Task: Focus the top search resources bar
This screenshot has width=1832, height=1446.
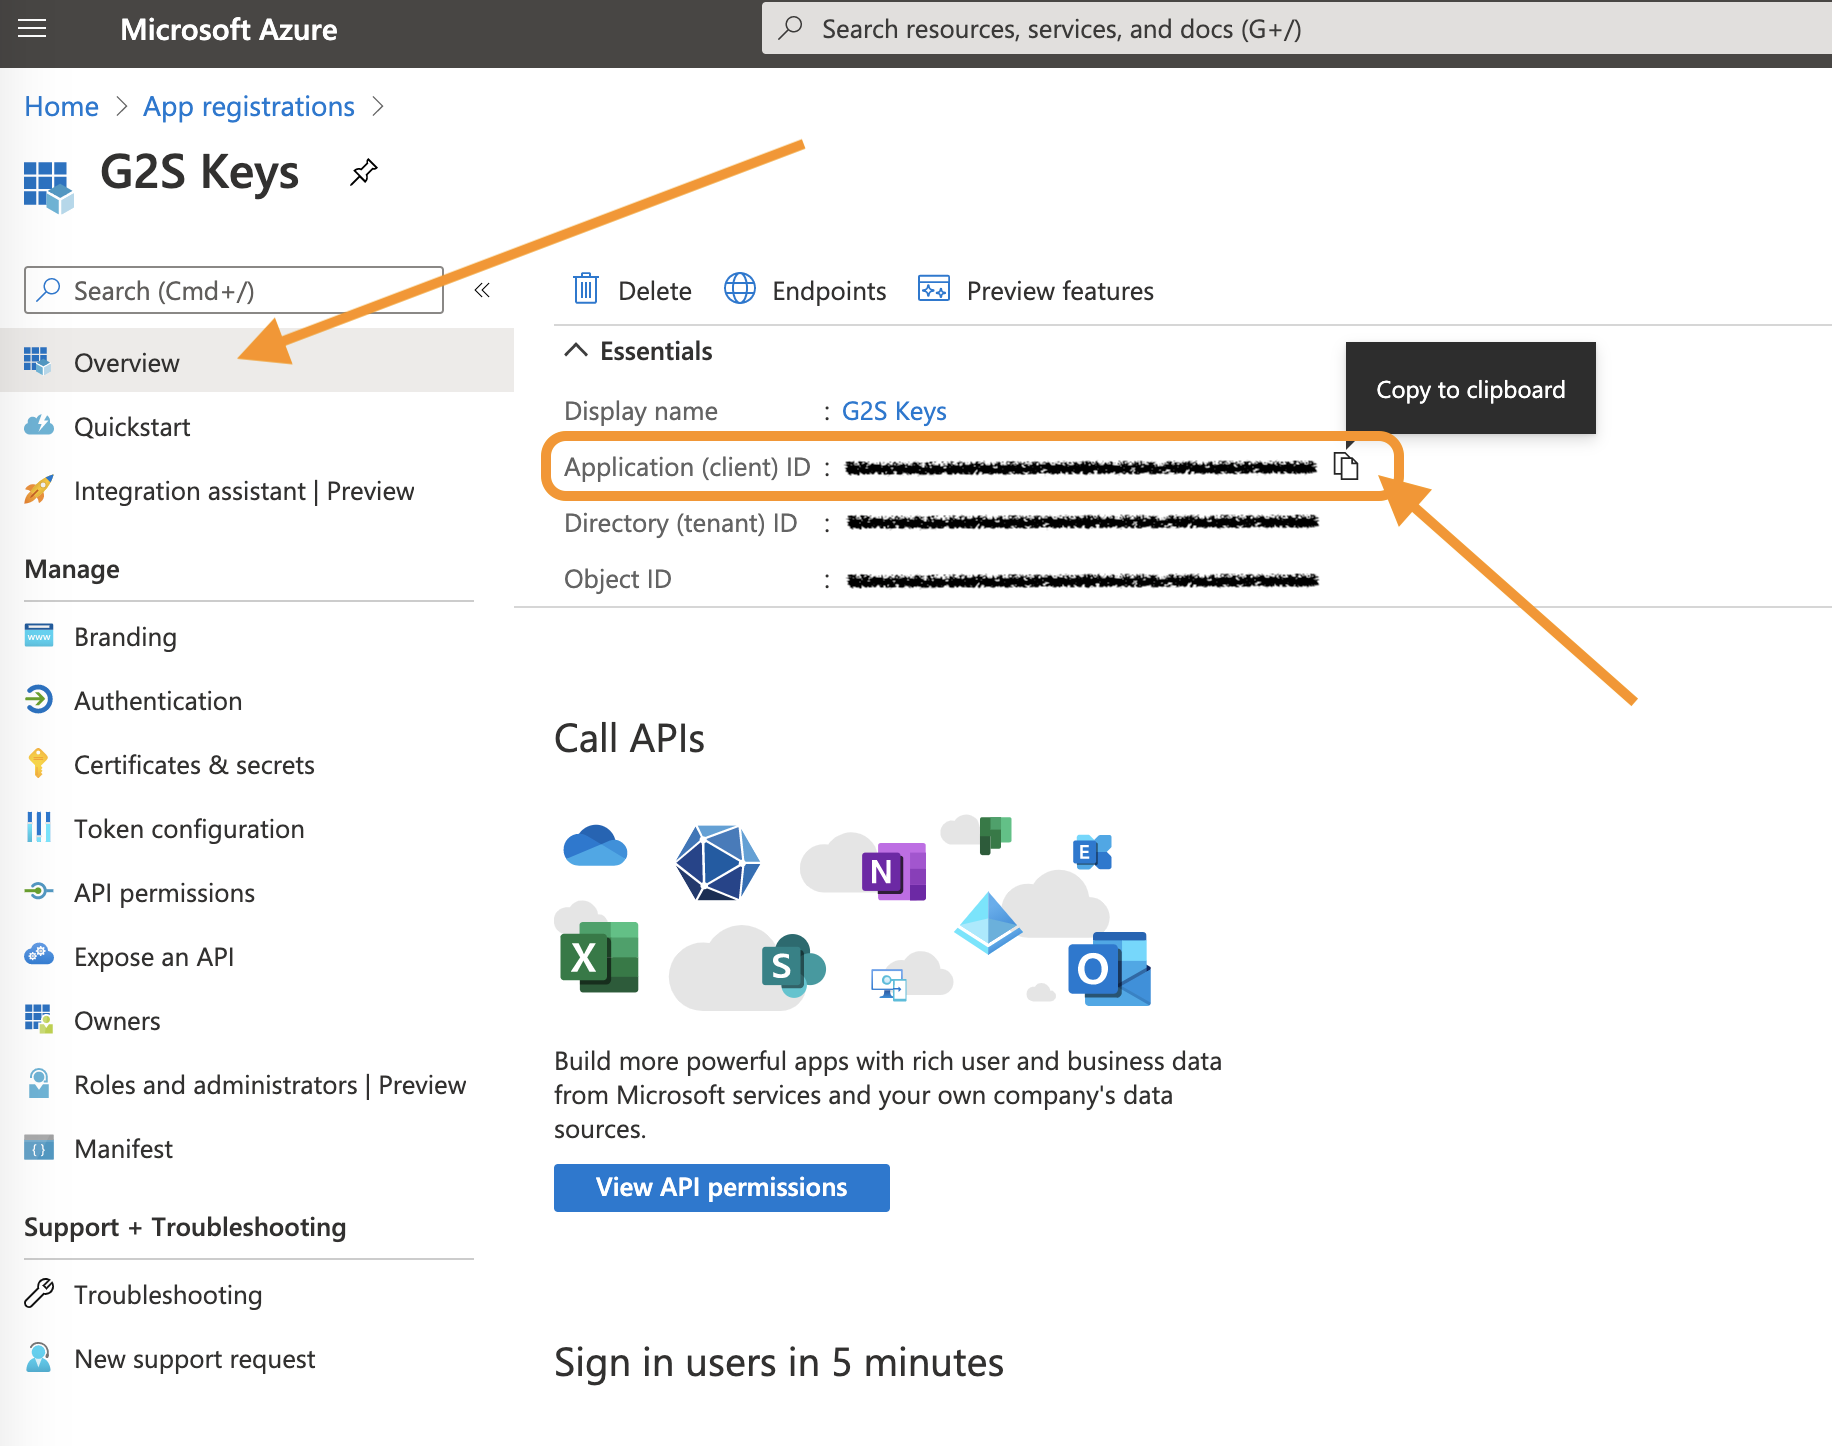Action: [x=1297, y=28]
